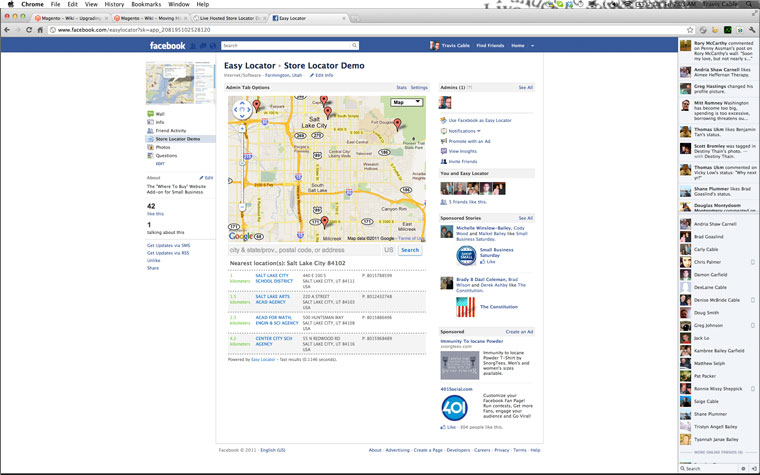Open the Settings link in Admin Tab Options

coord(419,88)
